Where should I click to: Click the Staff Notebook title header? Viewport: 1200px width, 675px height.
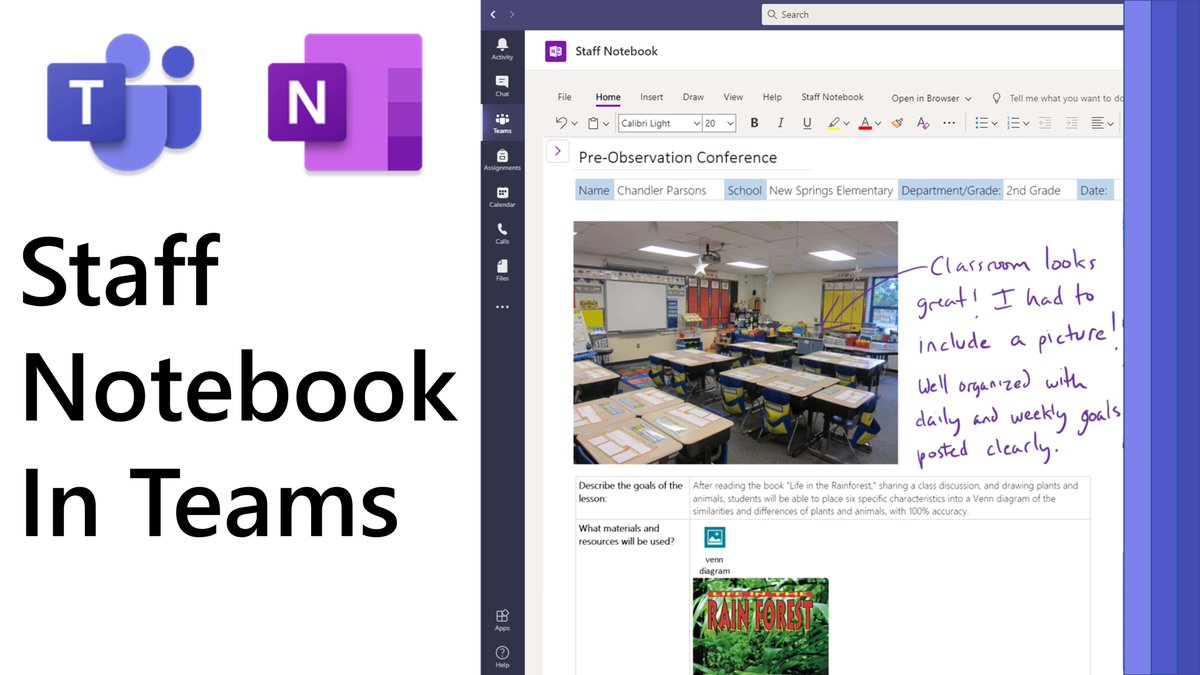pyautogui.click(x=616, y=51)
